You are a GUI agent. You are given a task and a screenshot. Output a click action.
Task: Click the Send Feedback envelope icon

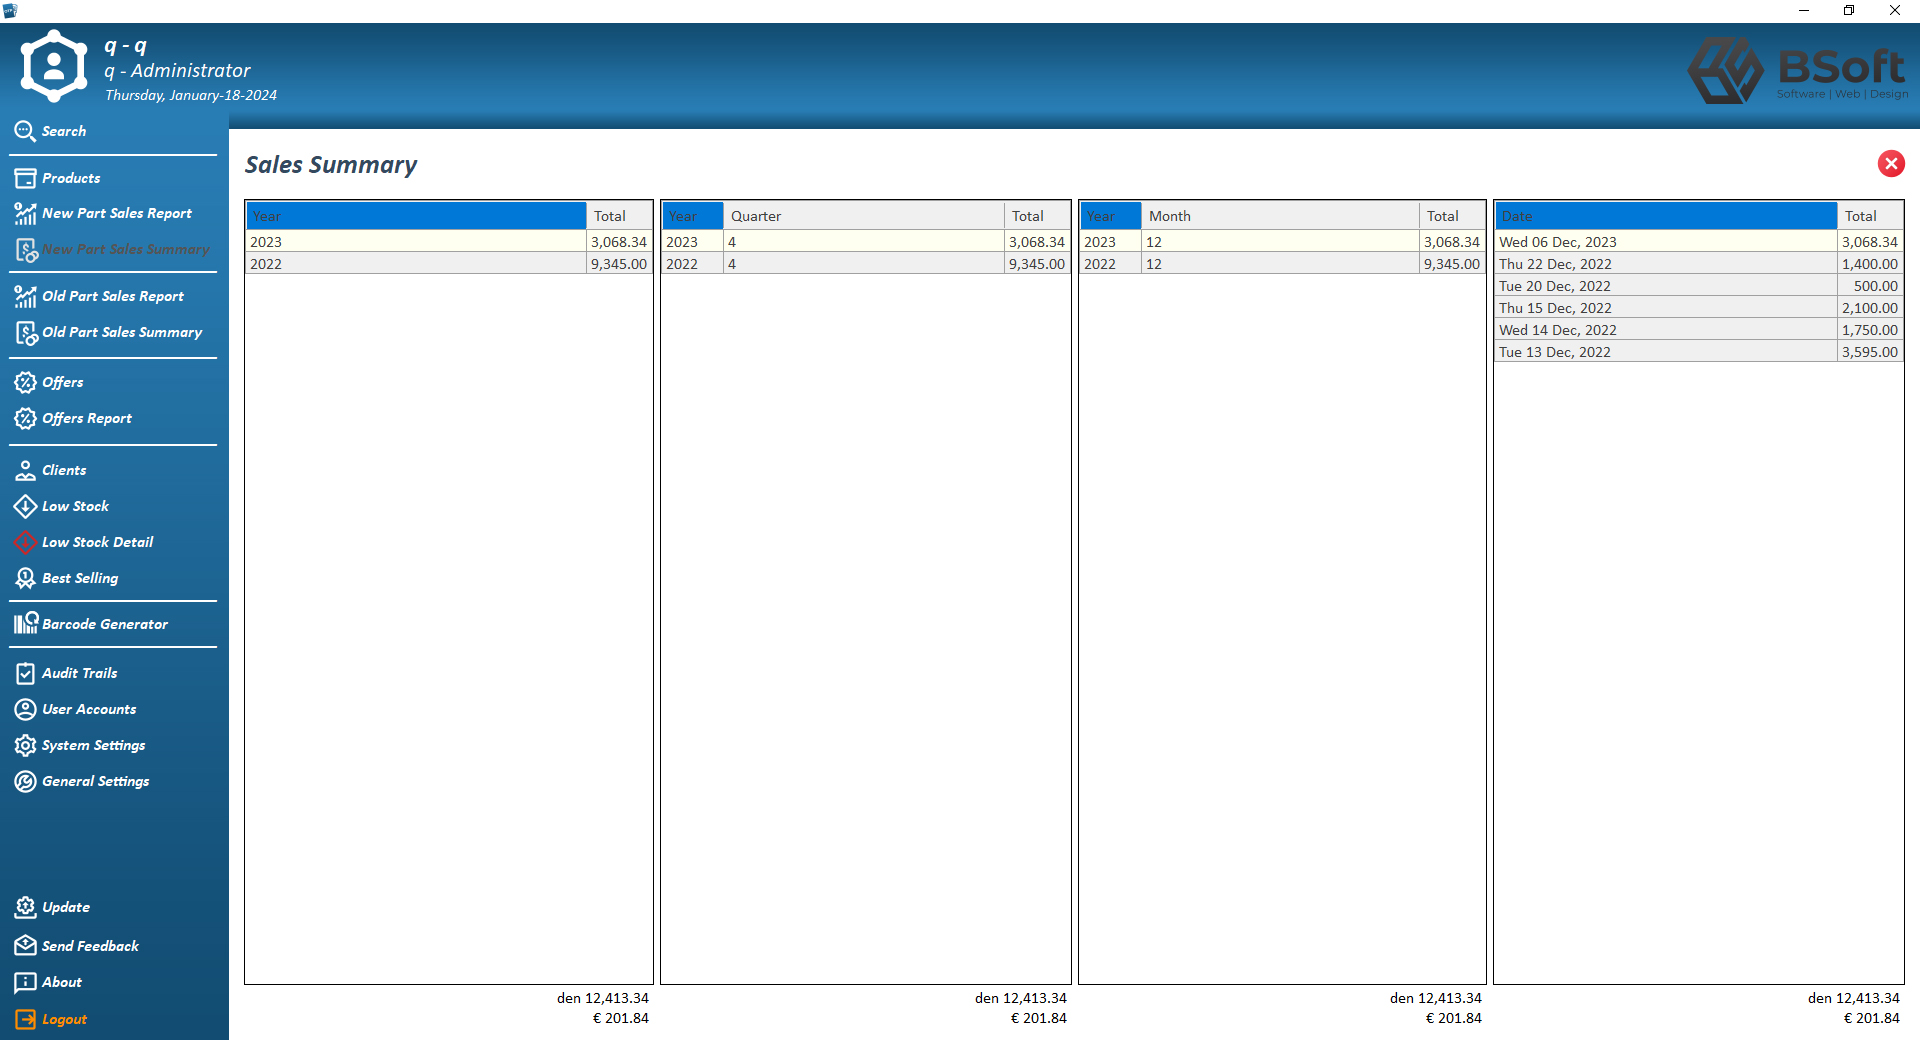pyautogui.click(x=25, y=945)
